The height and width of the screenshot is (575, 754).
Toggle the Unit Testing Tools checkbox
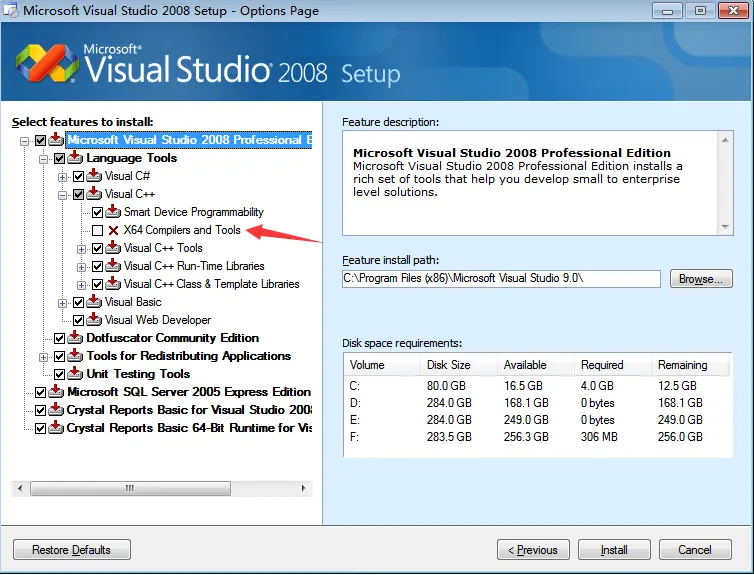click(59, 375)
